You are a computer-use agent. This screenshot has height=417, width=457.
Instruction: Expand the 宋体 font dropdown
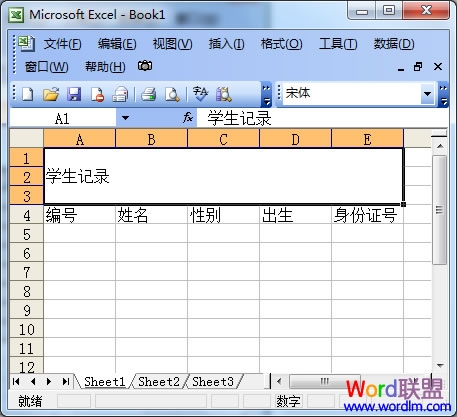[x=427, y=94]
